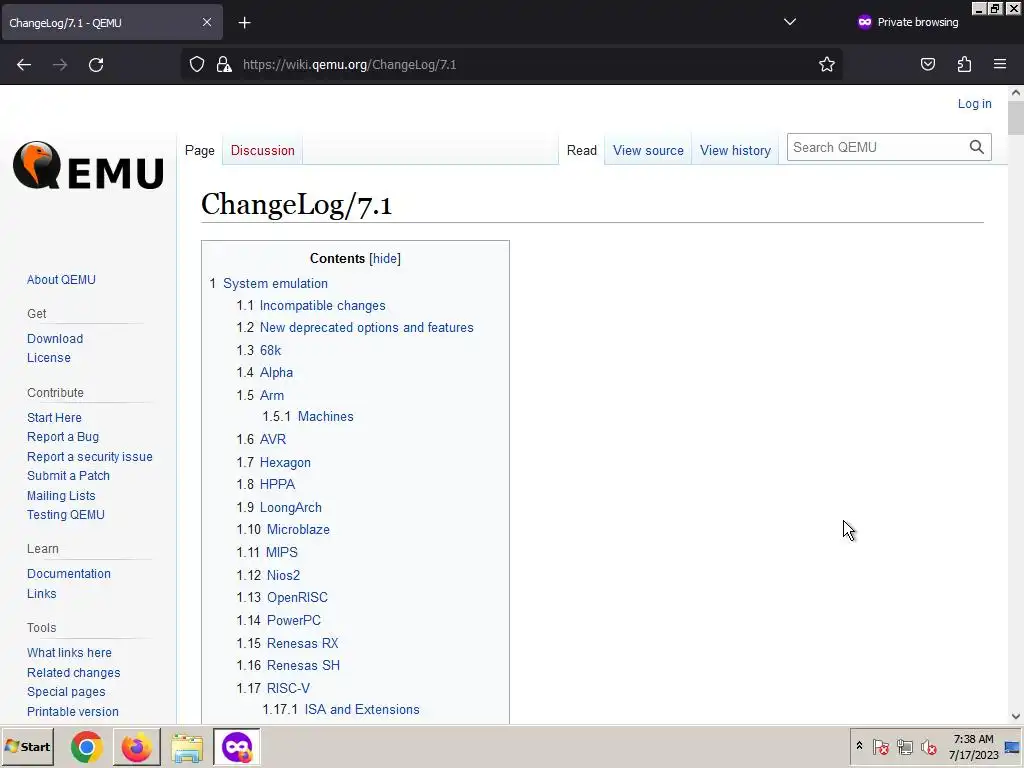Bookmark this page with the star
Screen dimensions: 1024x768
(827, 64)
